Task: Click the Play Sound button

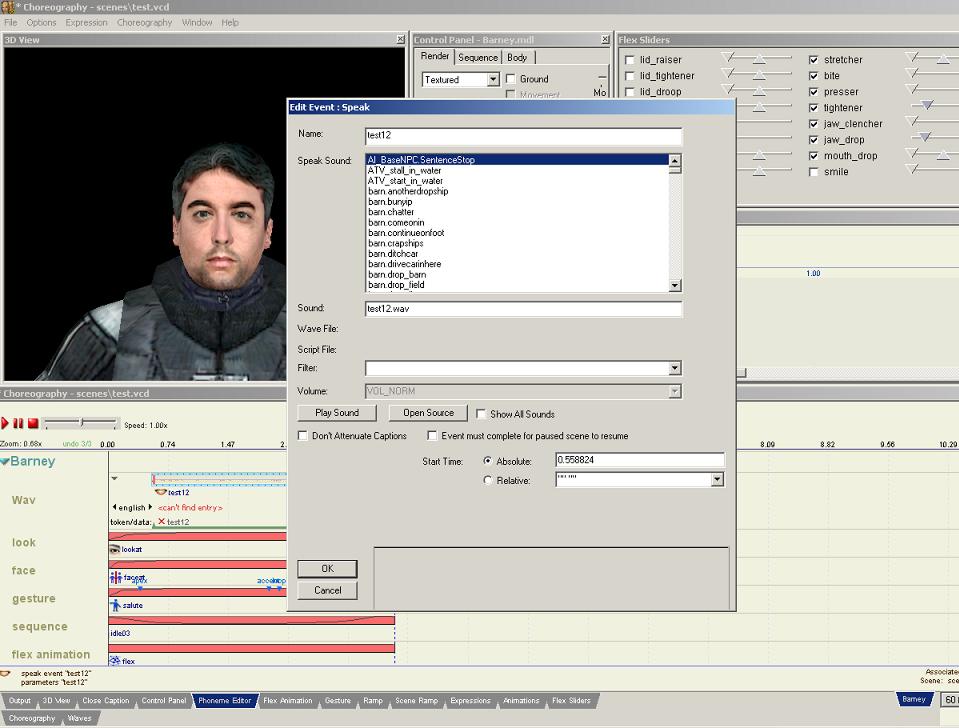Action: click(337, 413)
